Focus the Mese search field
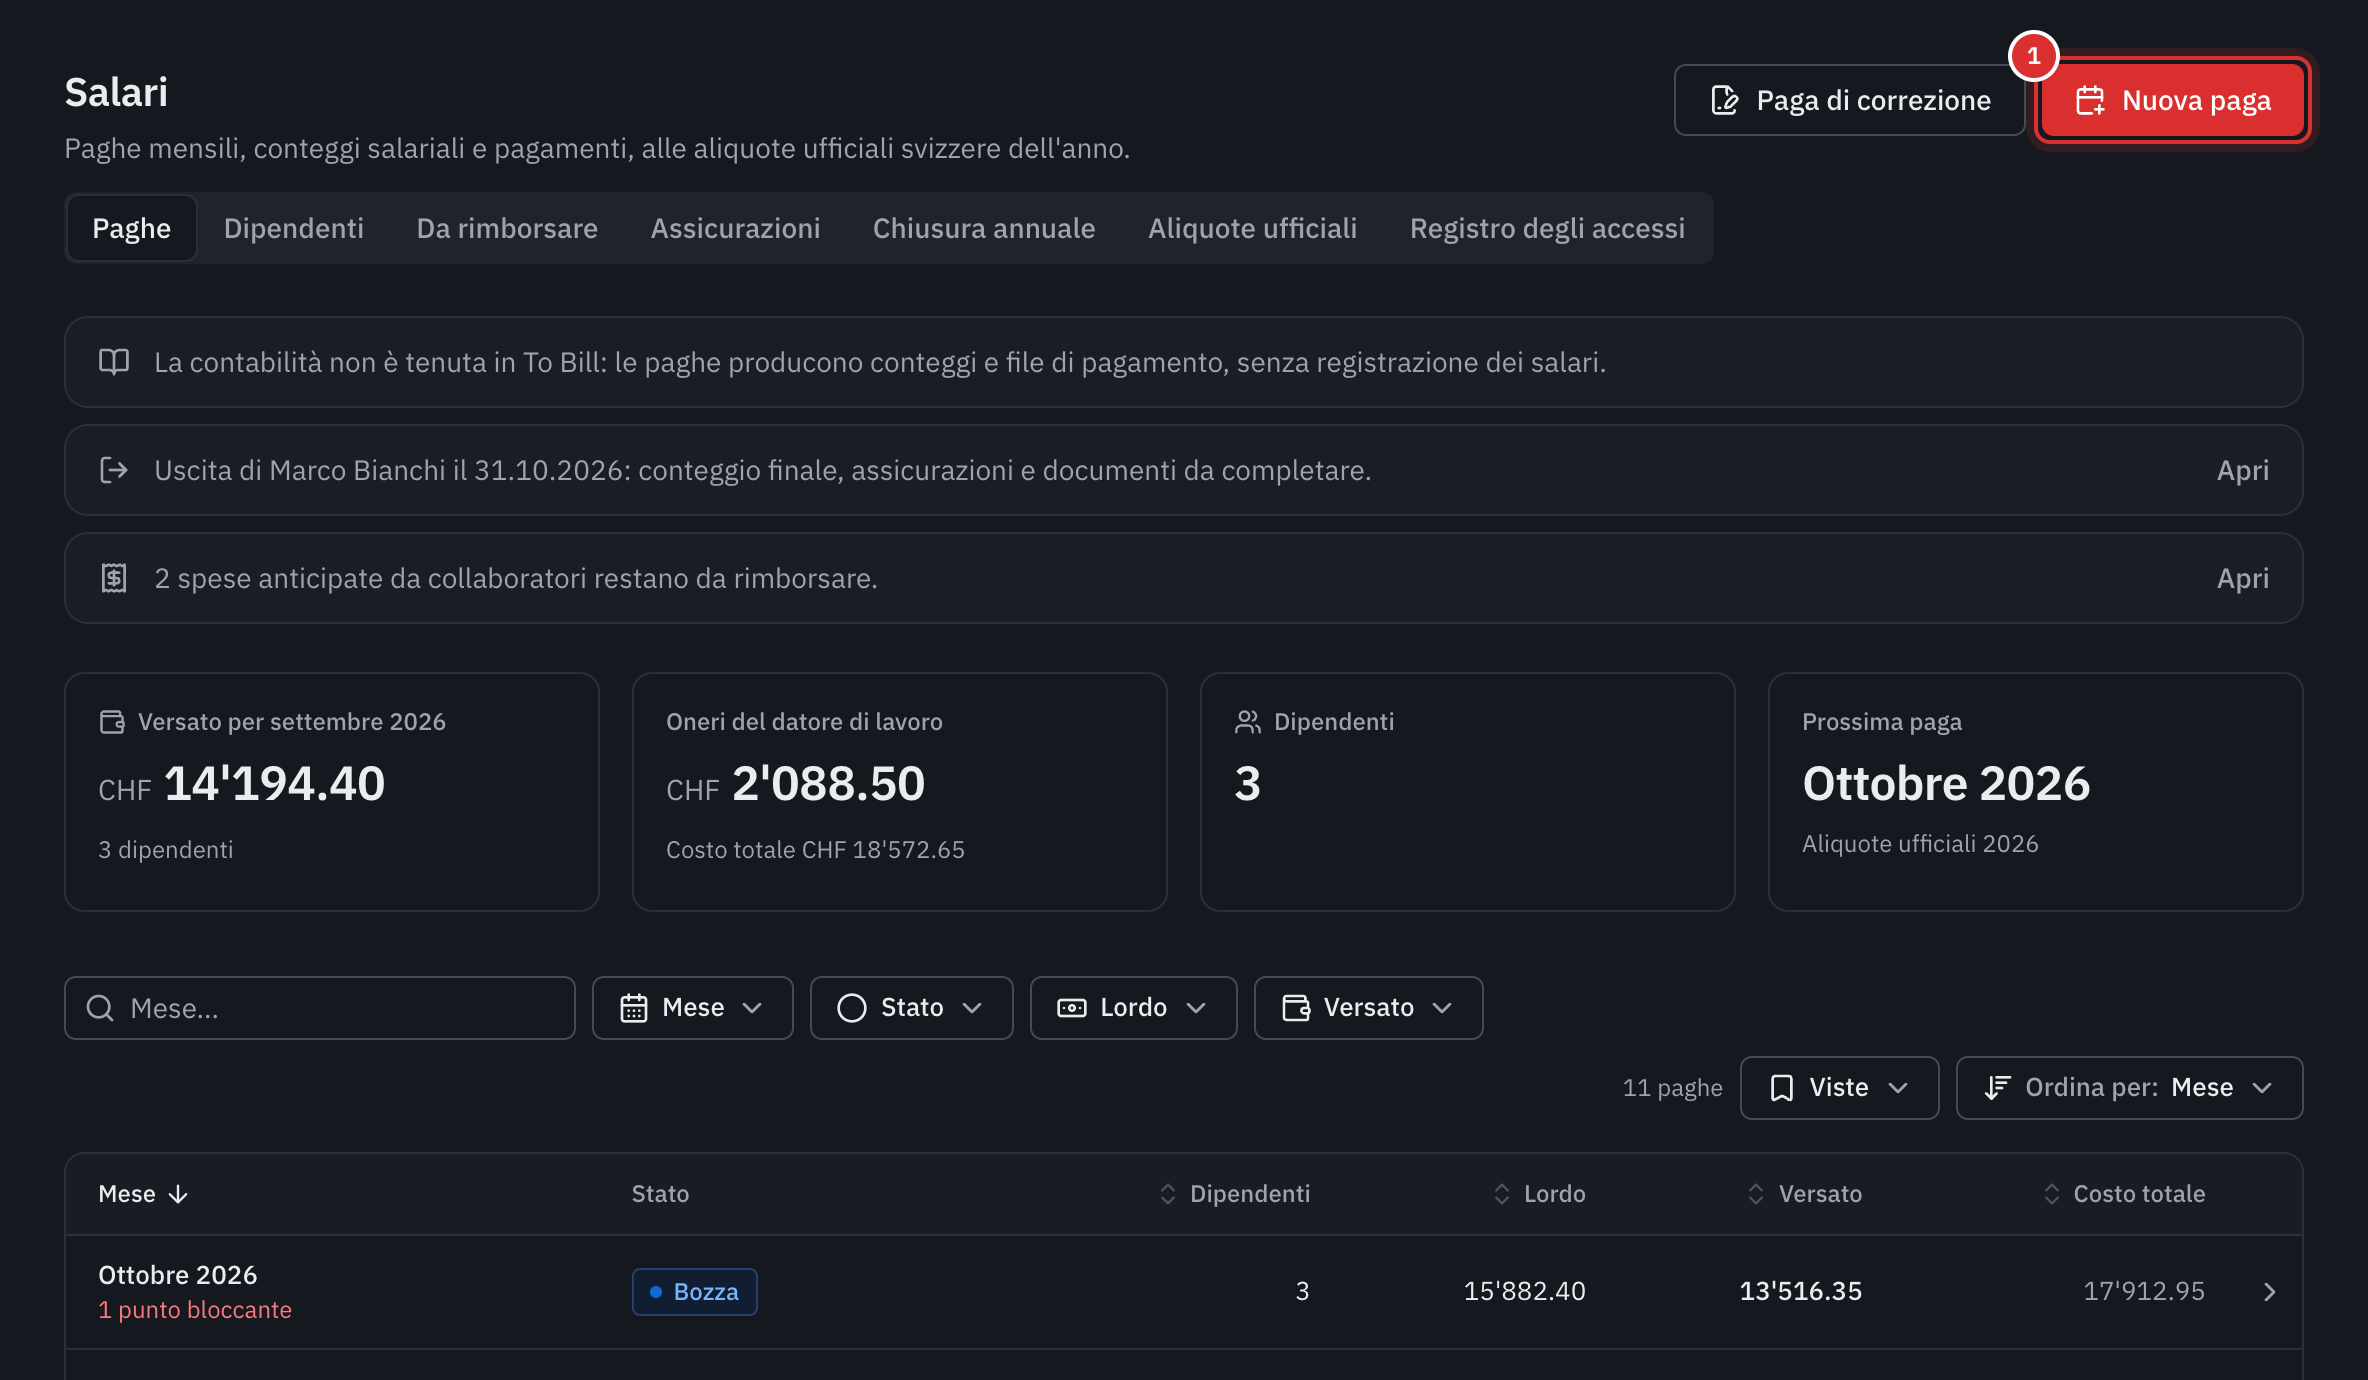The width and height of the screenshot is (2368, 1380). point(320,1008)
